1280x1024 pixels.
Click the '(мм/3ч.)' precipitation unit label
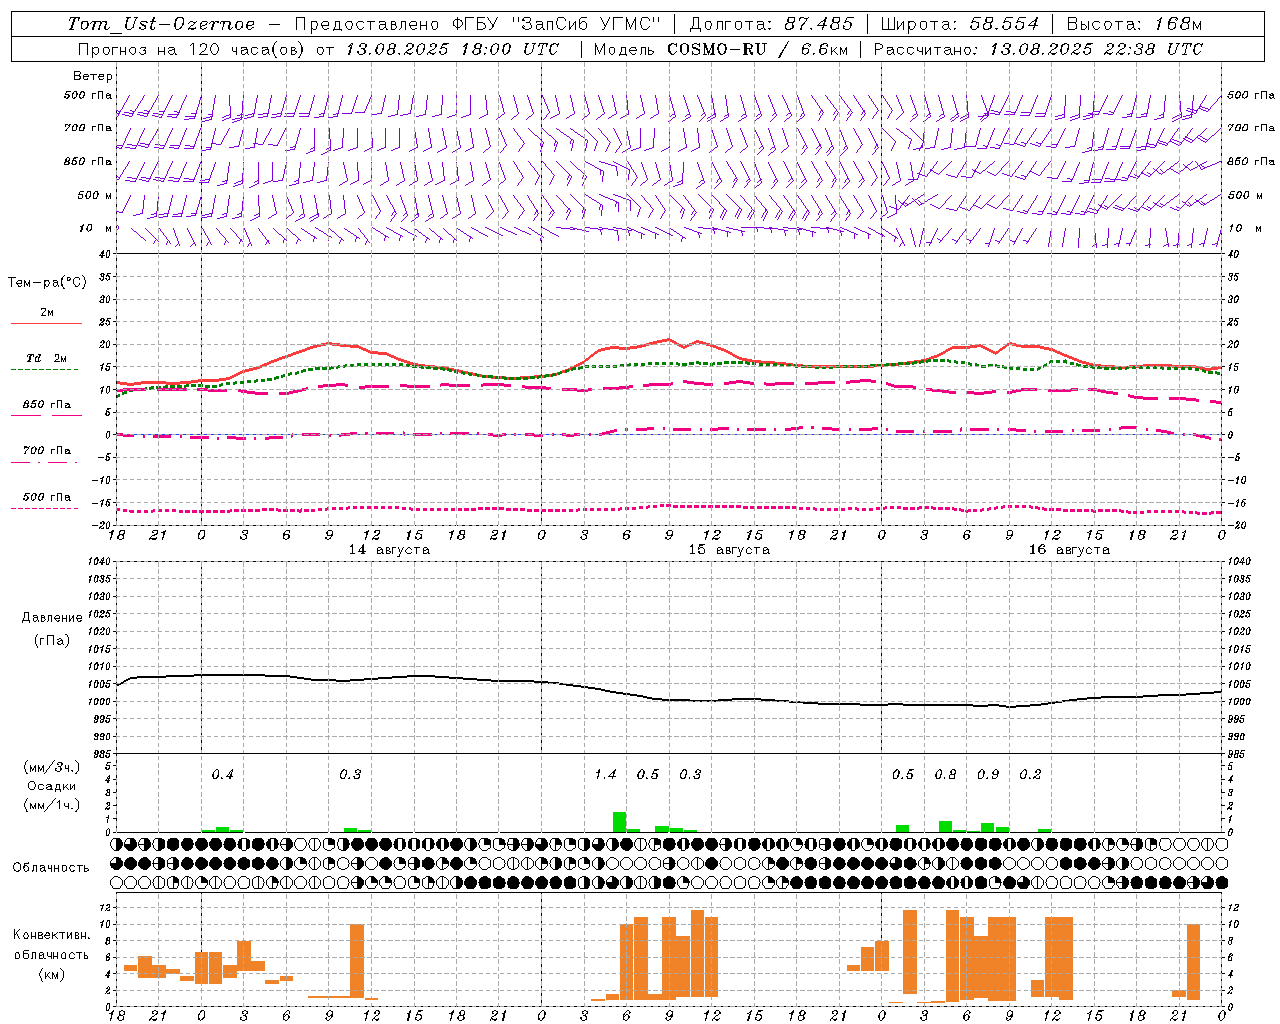[x=52, y=768]
